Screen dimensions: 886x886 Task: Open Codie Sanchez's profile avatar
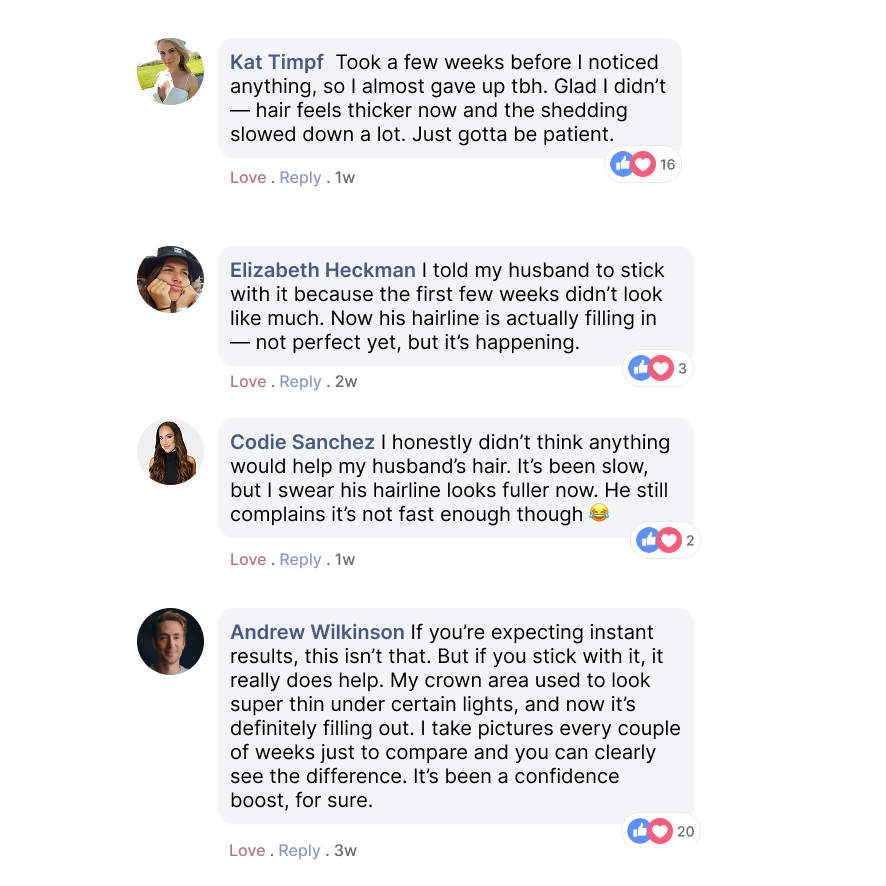coord(170,452)
